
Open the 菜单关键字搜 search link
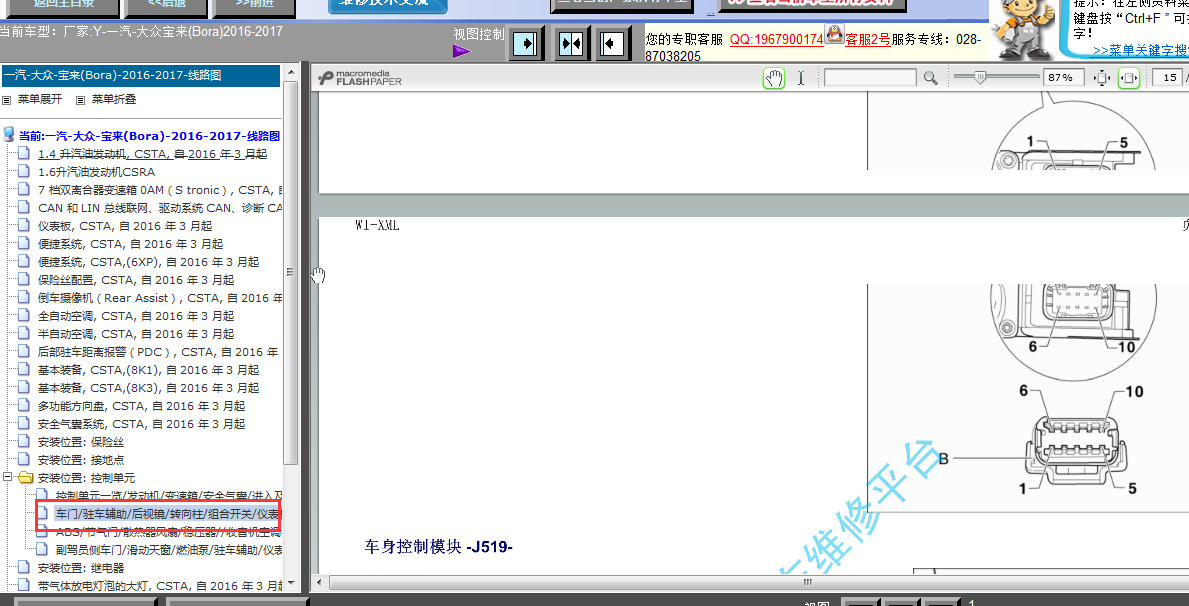[x=1140, y=50]
